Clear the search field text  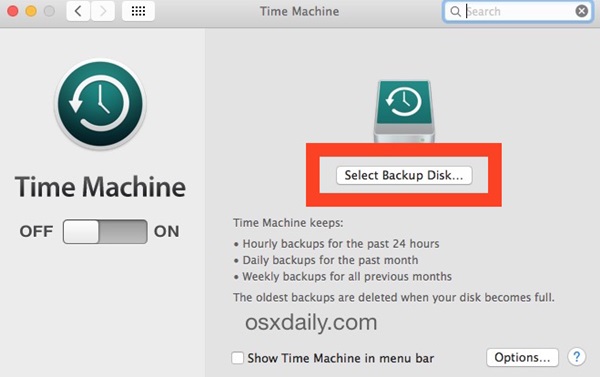pos(582,11)
